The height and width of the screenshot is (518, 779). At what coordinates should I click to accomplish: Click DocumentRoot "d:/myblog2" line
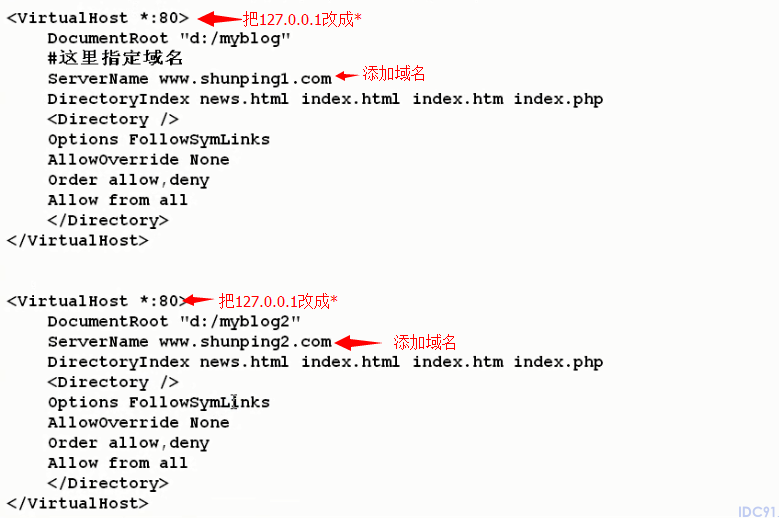pyautogui.click(x=174, y=321)
